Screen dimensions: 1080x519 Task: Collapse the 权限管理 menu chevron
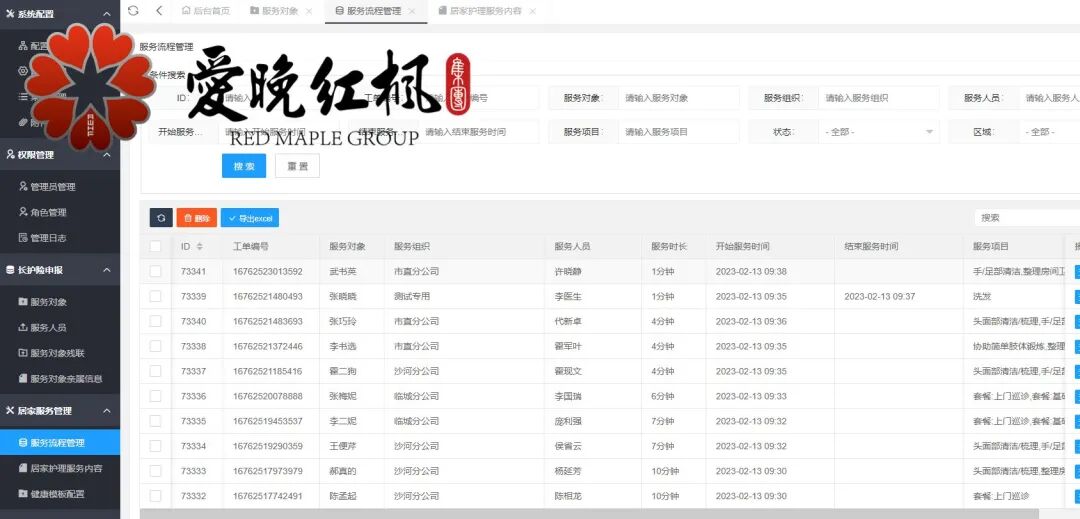pyautogui.click(x=107, y=155)
